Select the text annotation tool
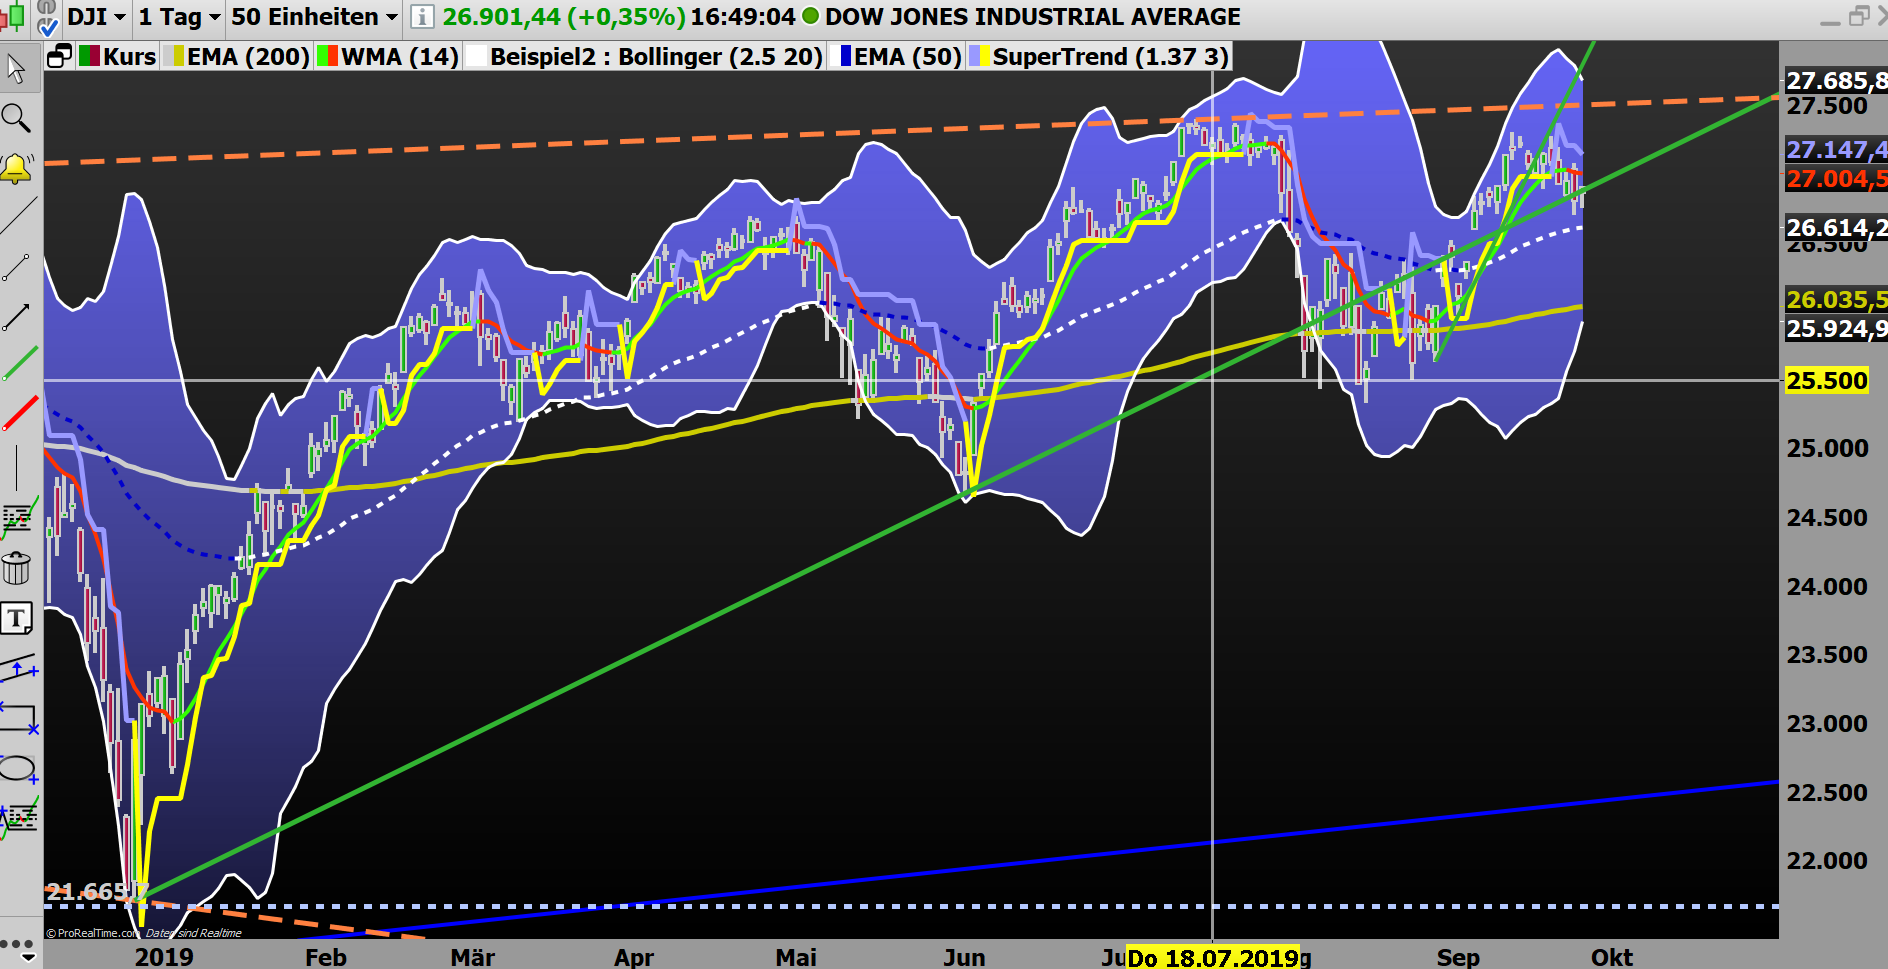Screen dimensions: 1888x969 (15, 618)
